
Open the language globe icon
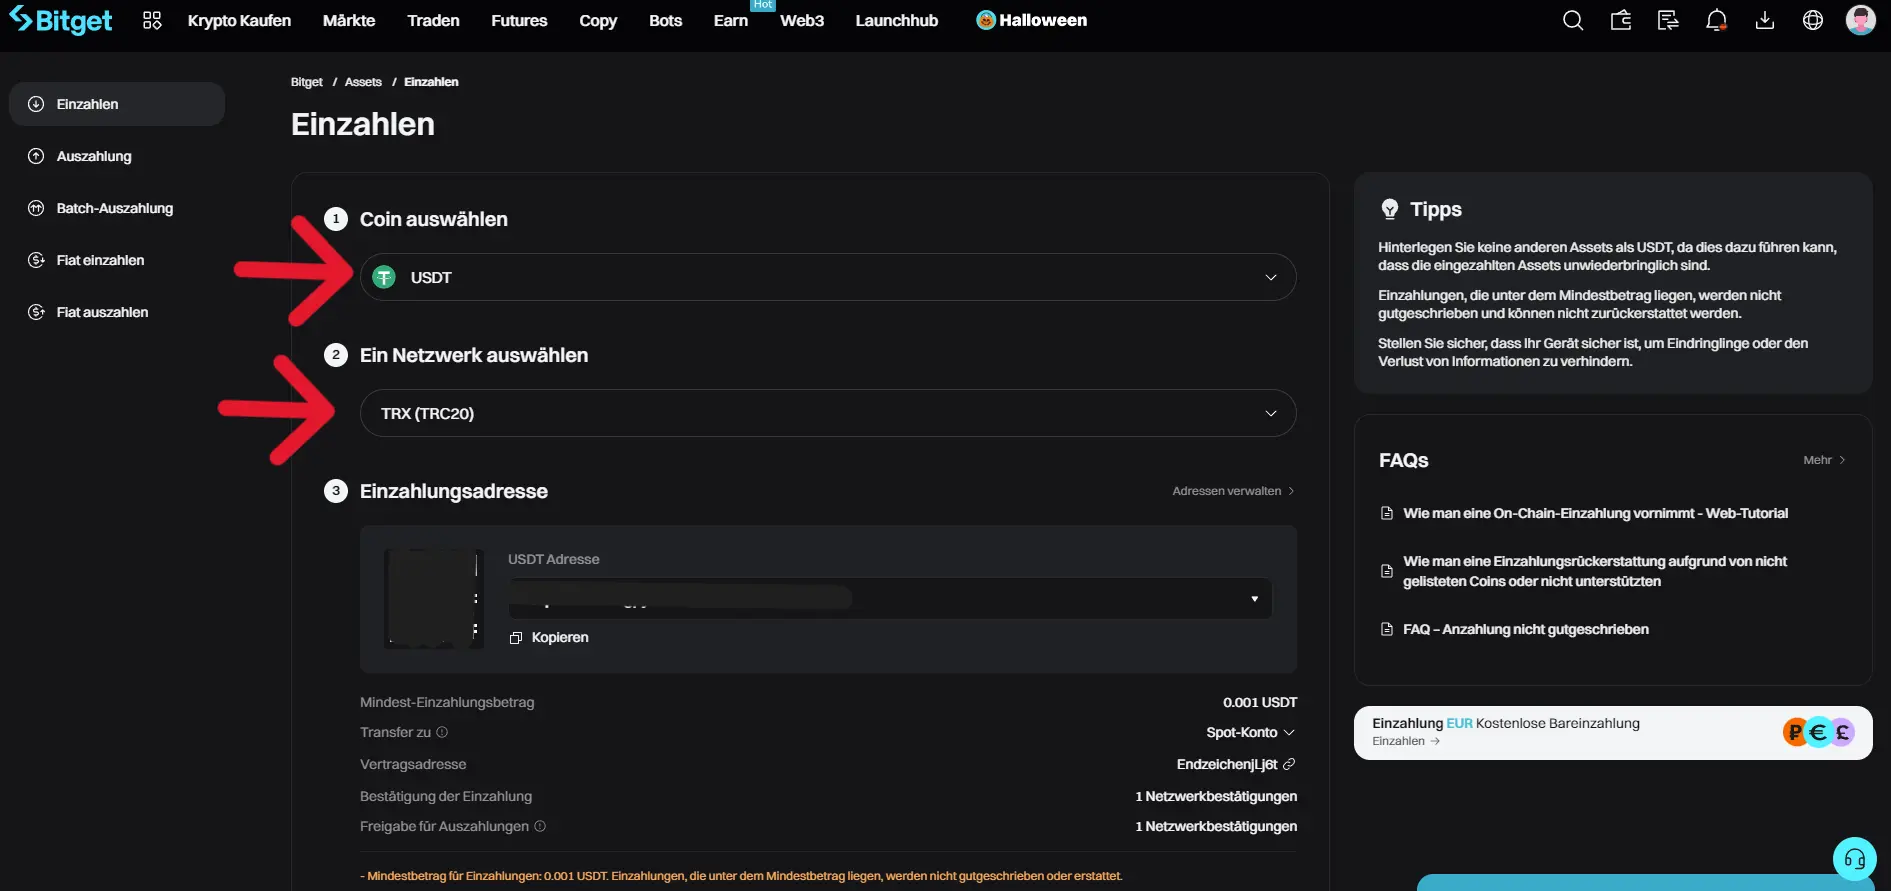tap(1813, 20)
